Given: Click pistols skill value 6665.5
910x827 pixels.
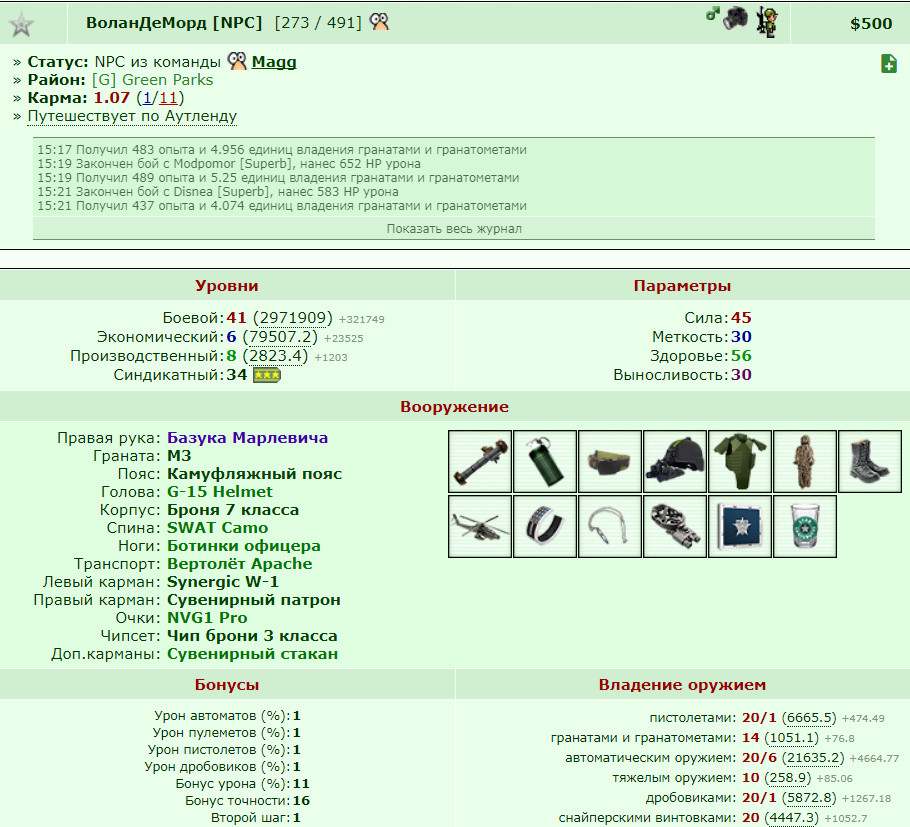Looking at the screenshot, I should click(809, 718).
